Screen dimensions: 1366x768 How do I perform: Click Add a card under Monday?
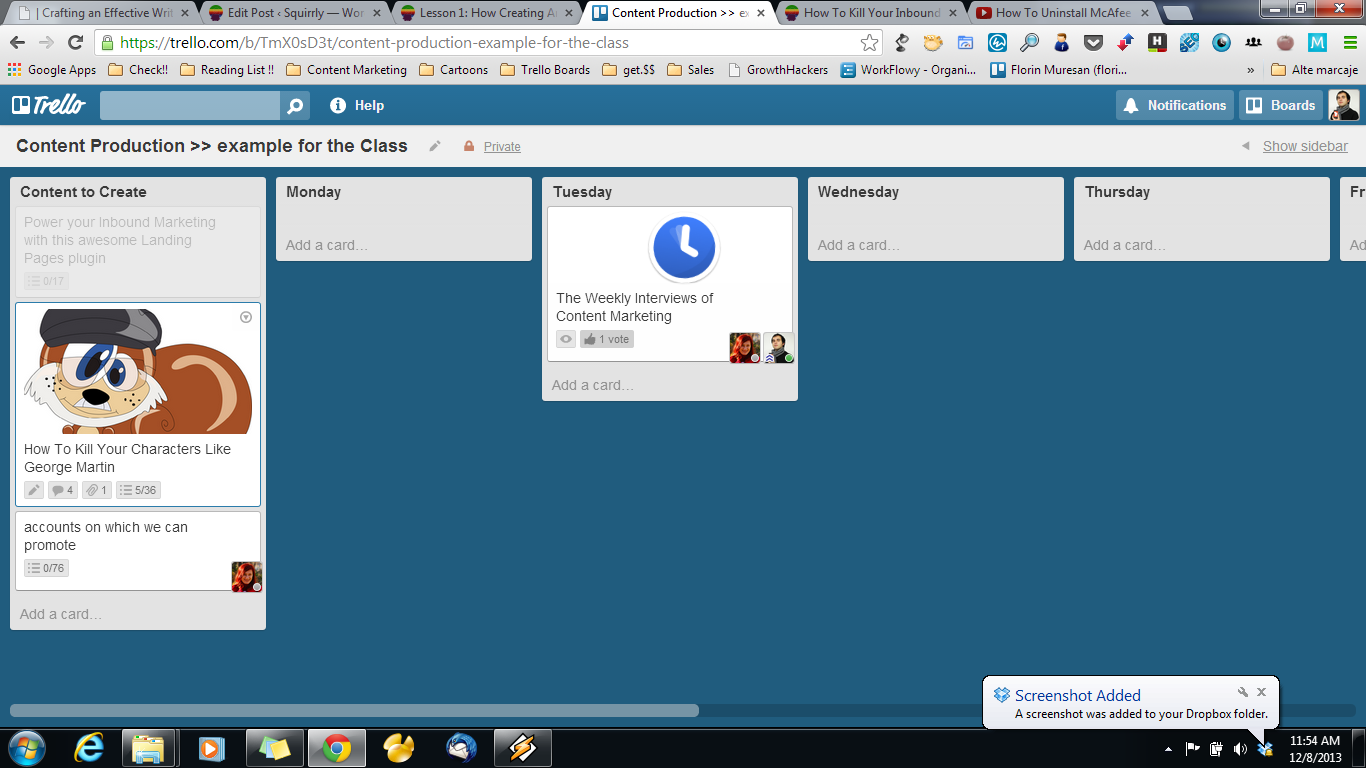326,245
